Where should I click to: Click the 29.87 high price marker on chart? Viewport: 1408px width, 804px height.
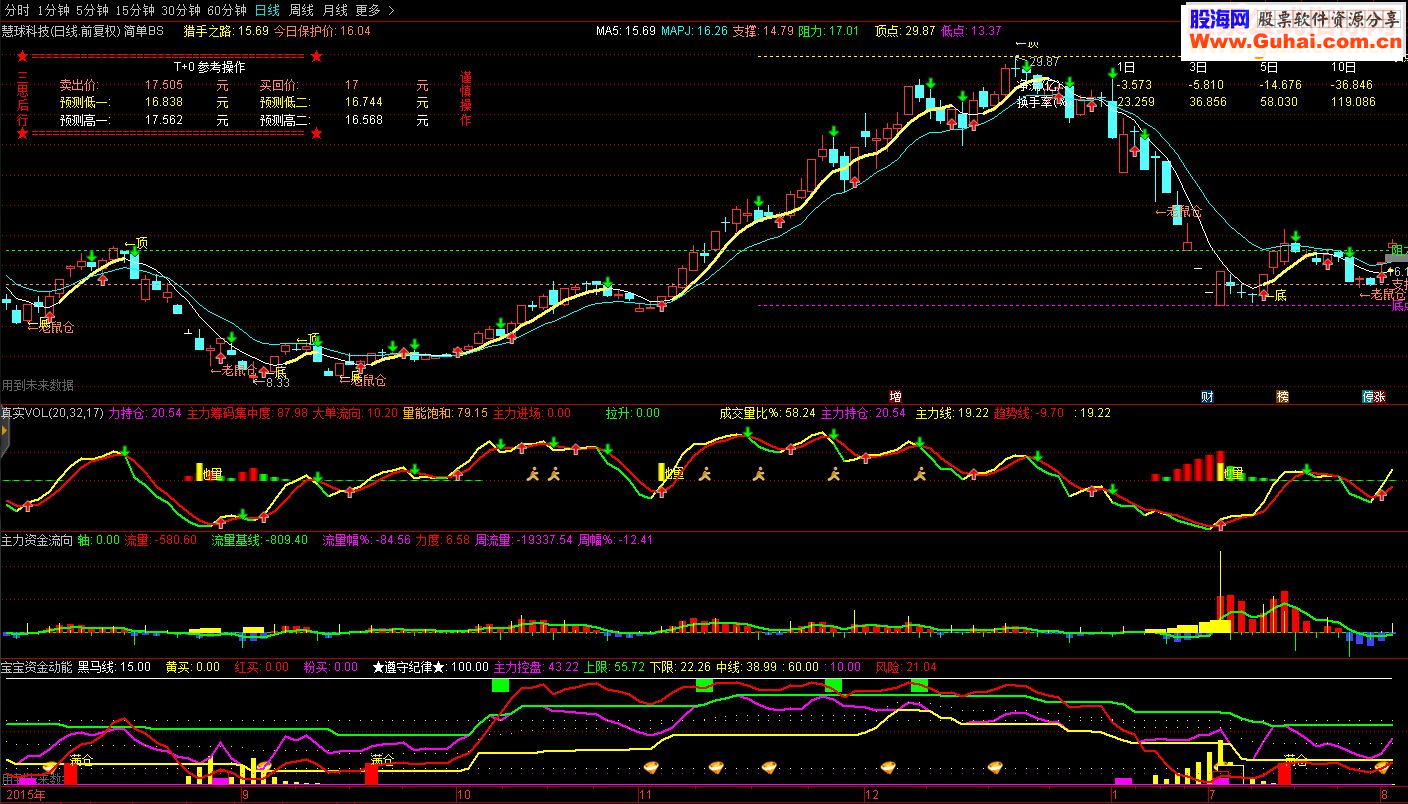point(1042,62)
